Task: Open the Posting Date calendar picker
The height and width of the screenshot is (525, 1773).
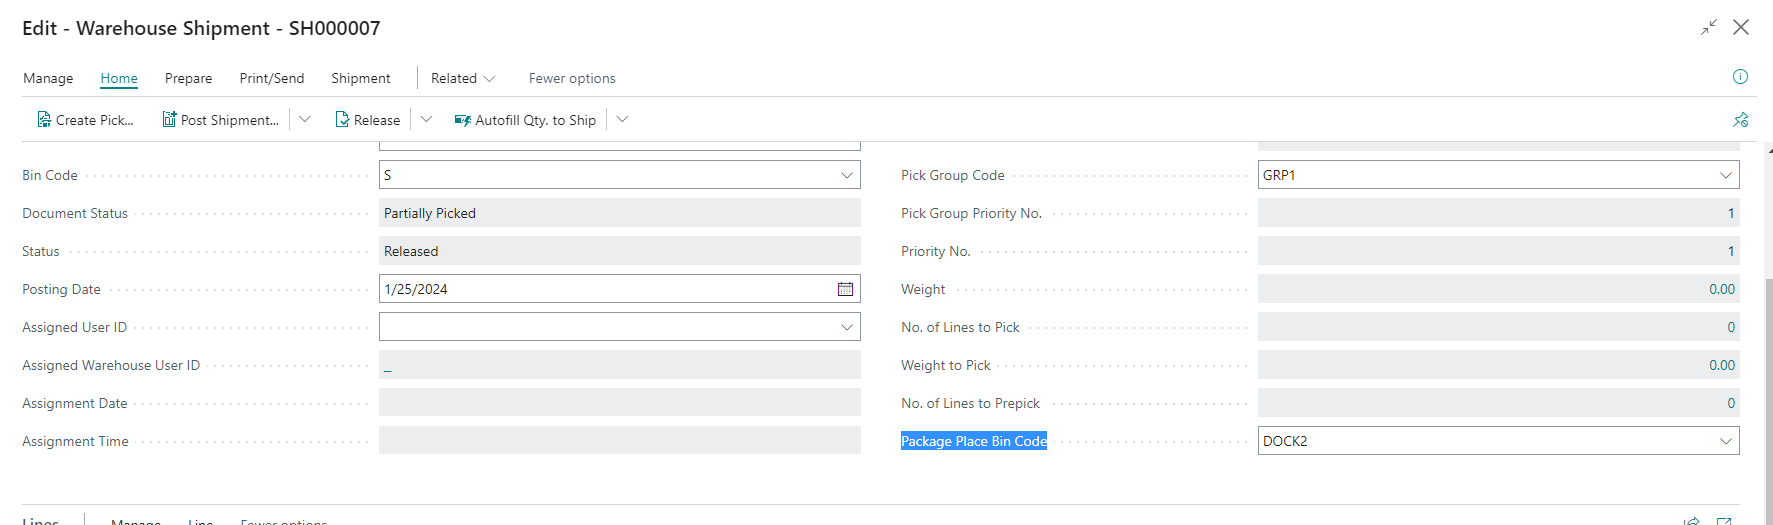Action: (x=845, y=289)
